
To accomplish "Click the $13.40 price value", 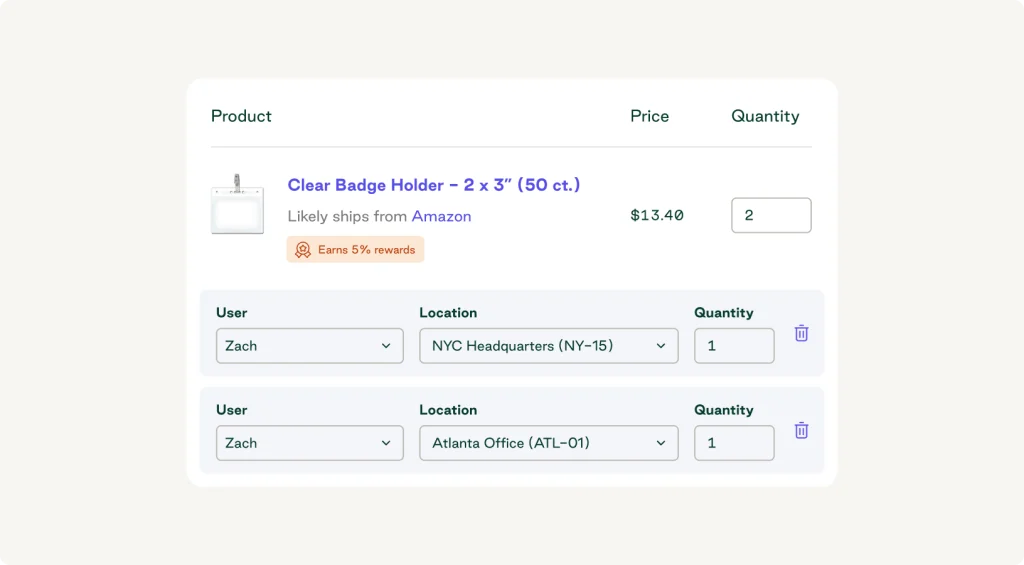I will (657, 216).
